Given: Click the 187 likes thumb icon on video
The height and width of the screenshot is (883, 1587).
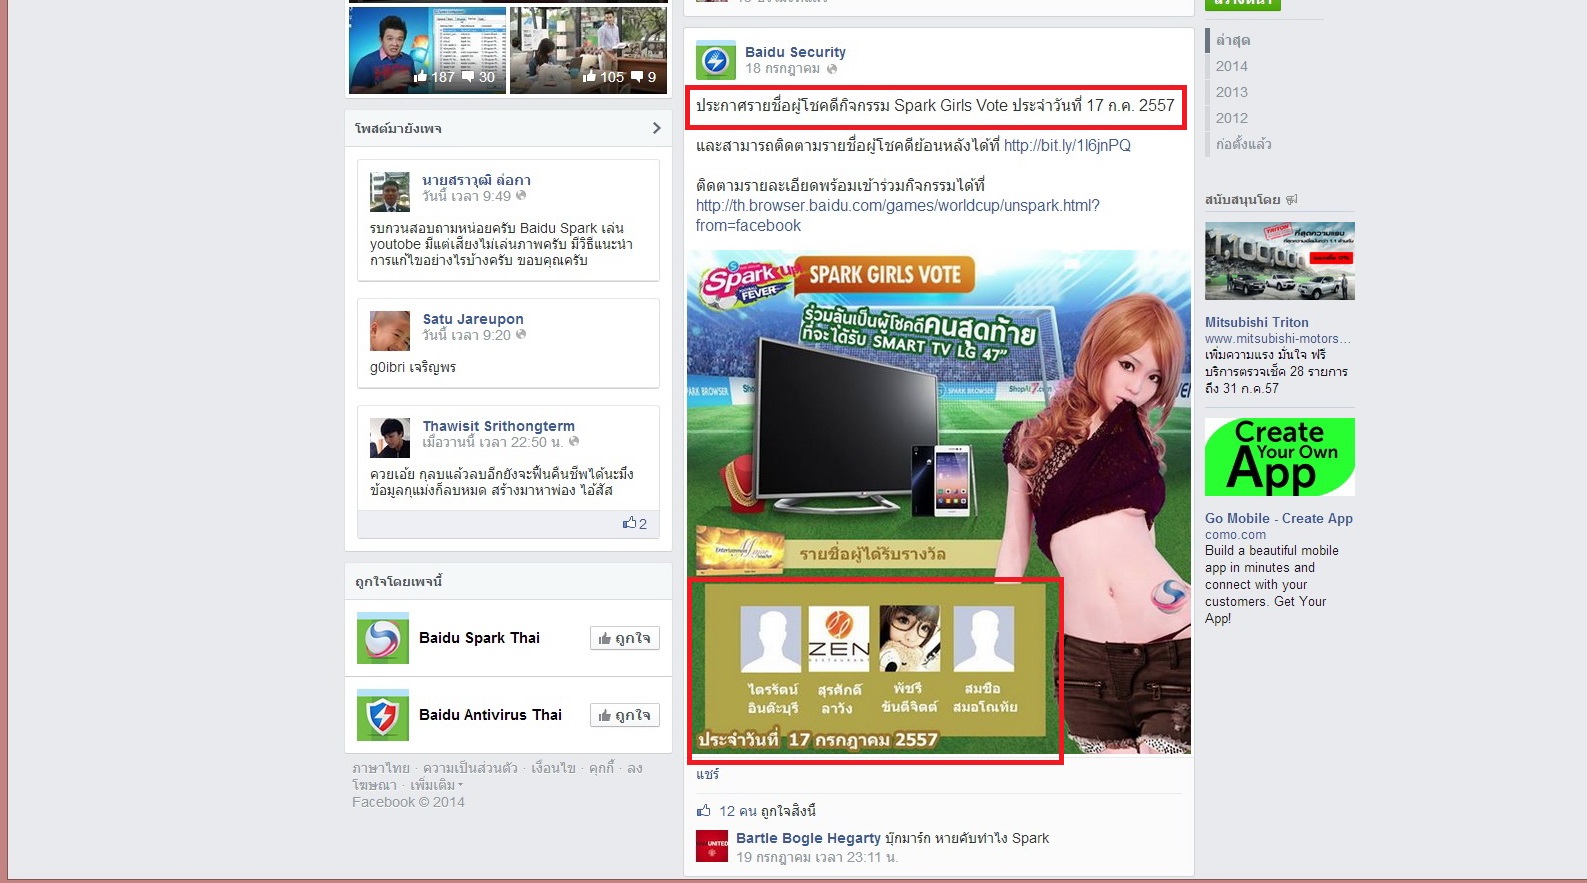Looking at the screenshot, I should pos(420,76).
